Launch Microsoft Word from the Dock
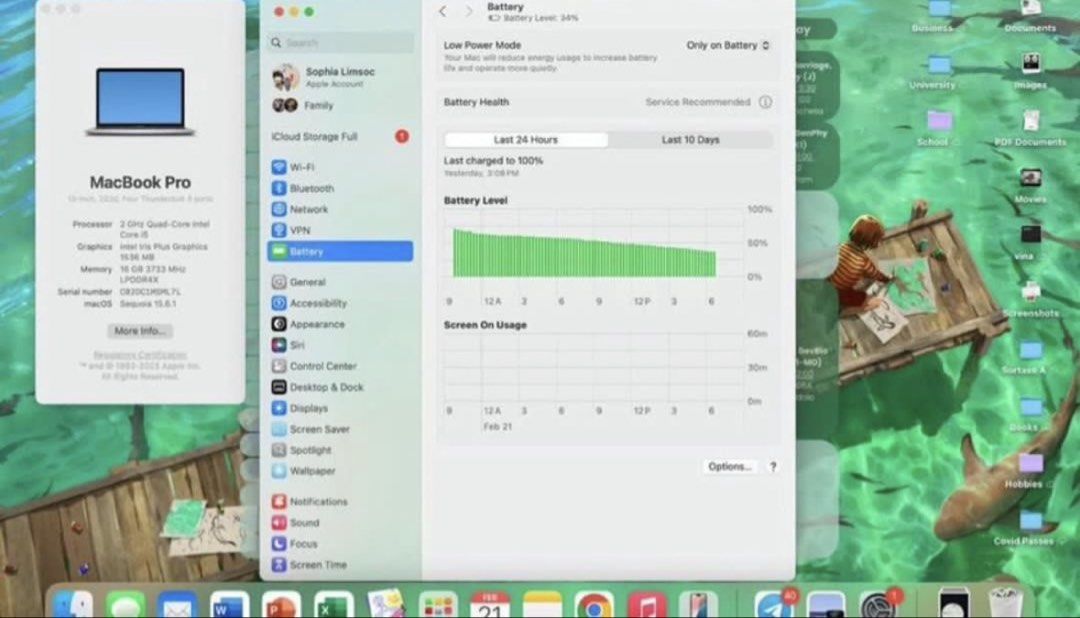The image size is (1080, 618). (x=229, y=607)
